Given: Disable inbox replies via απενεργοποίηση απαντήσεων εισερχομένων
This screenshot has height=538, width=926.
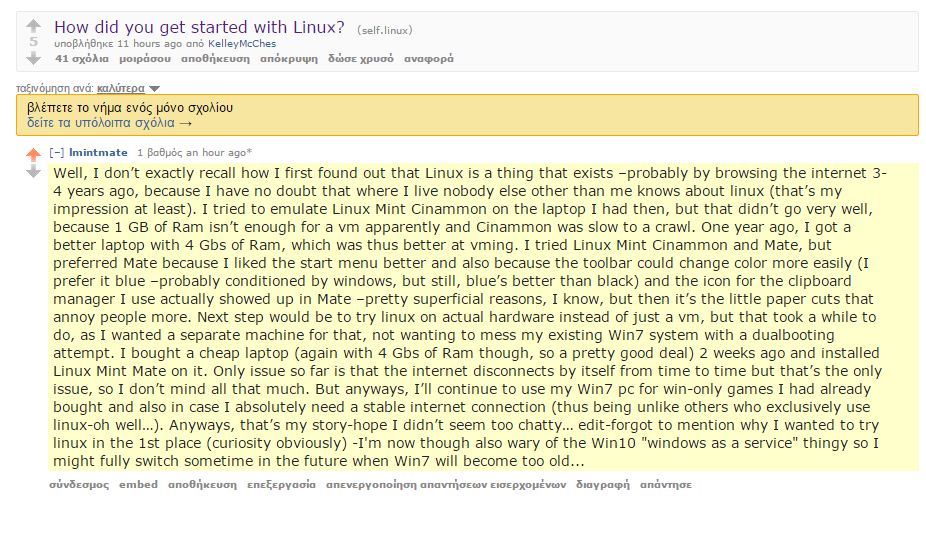Looking at the screenshot, I should [446, 485].
